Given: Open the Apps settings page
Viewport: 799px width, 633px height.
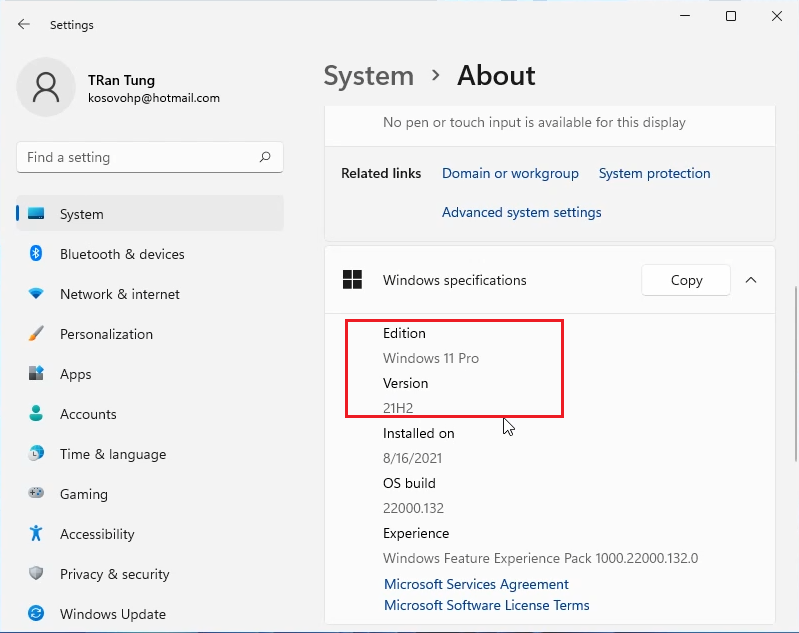Looking at the screenshot, I should [150, 374].
